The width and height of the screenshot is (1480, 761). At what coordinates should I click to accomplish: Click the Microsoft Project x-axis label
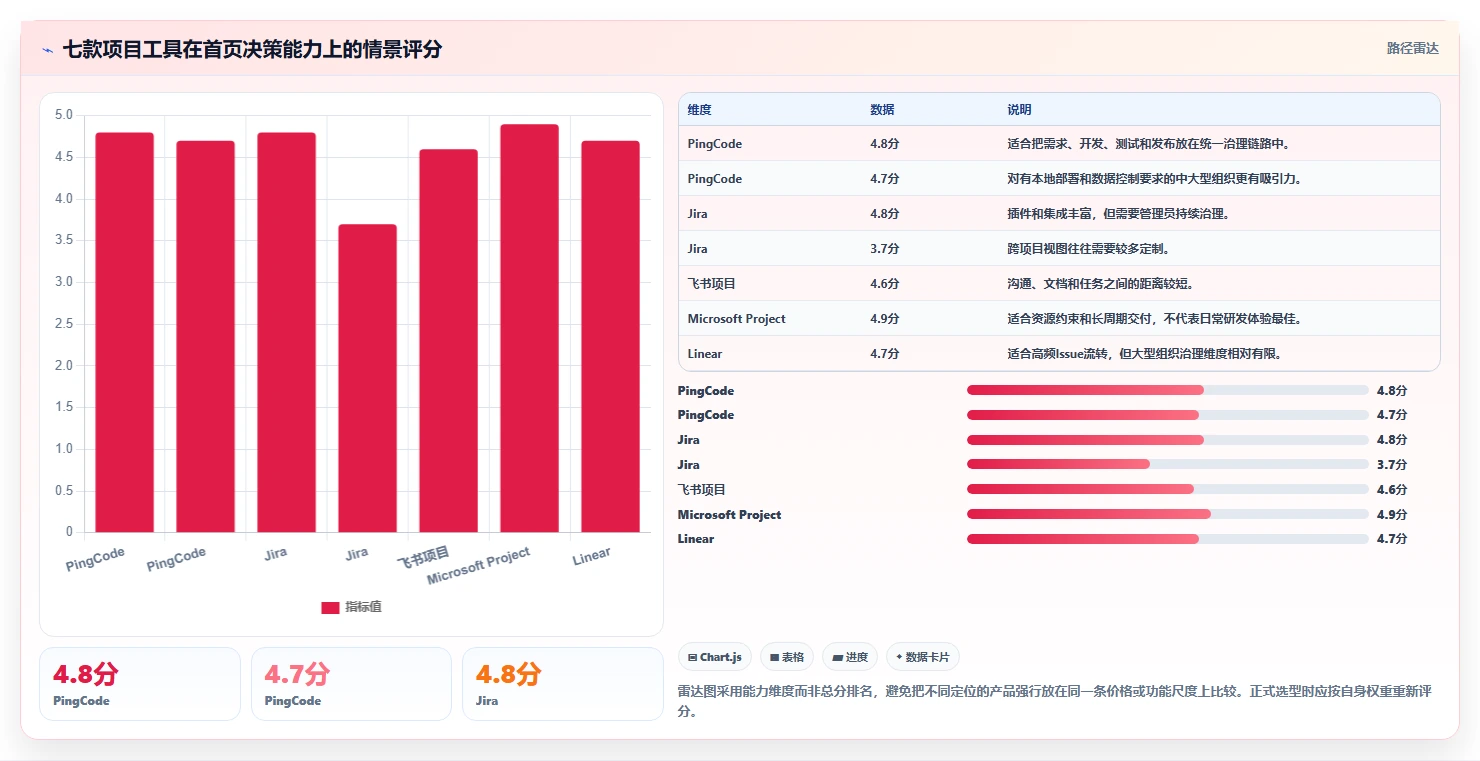pos(479,566)
